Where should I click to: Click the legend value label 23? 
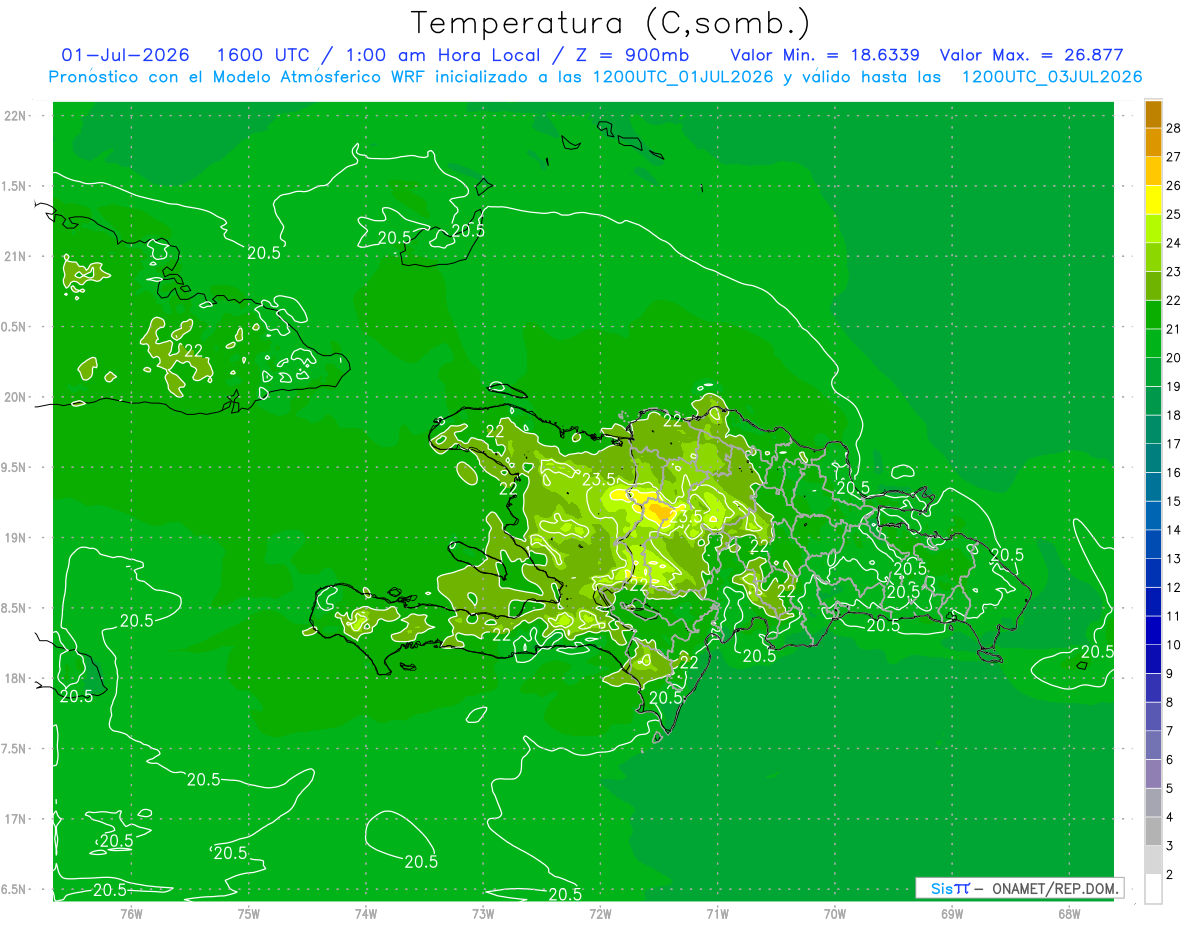(x=1174, y=272)
